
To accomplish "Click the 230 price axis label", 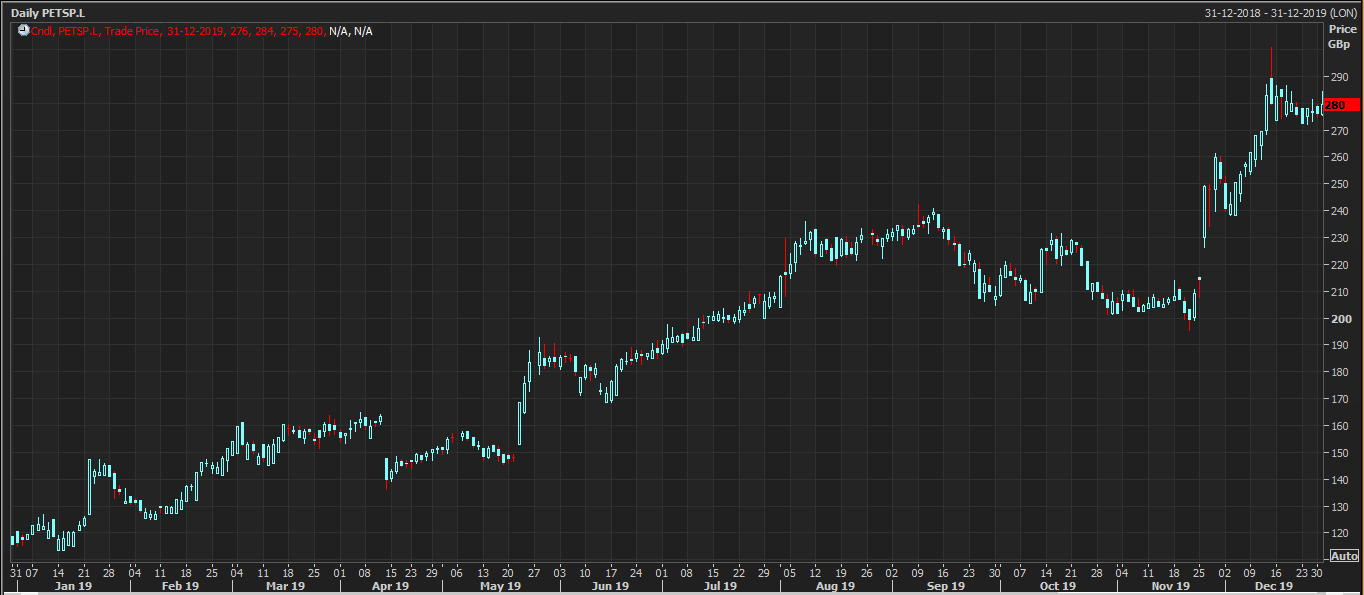I will (x=1340, y=238).
